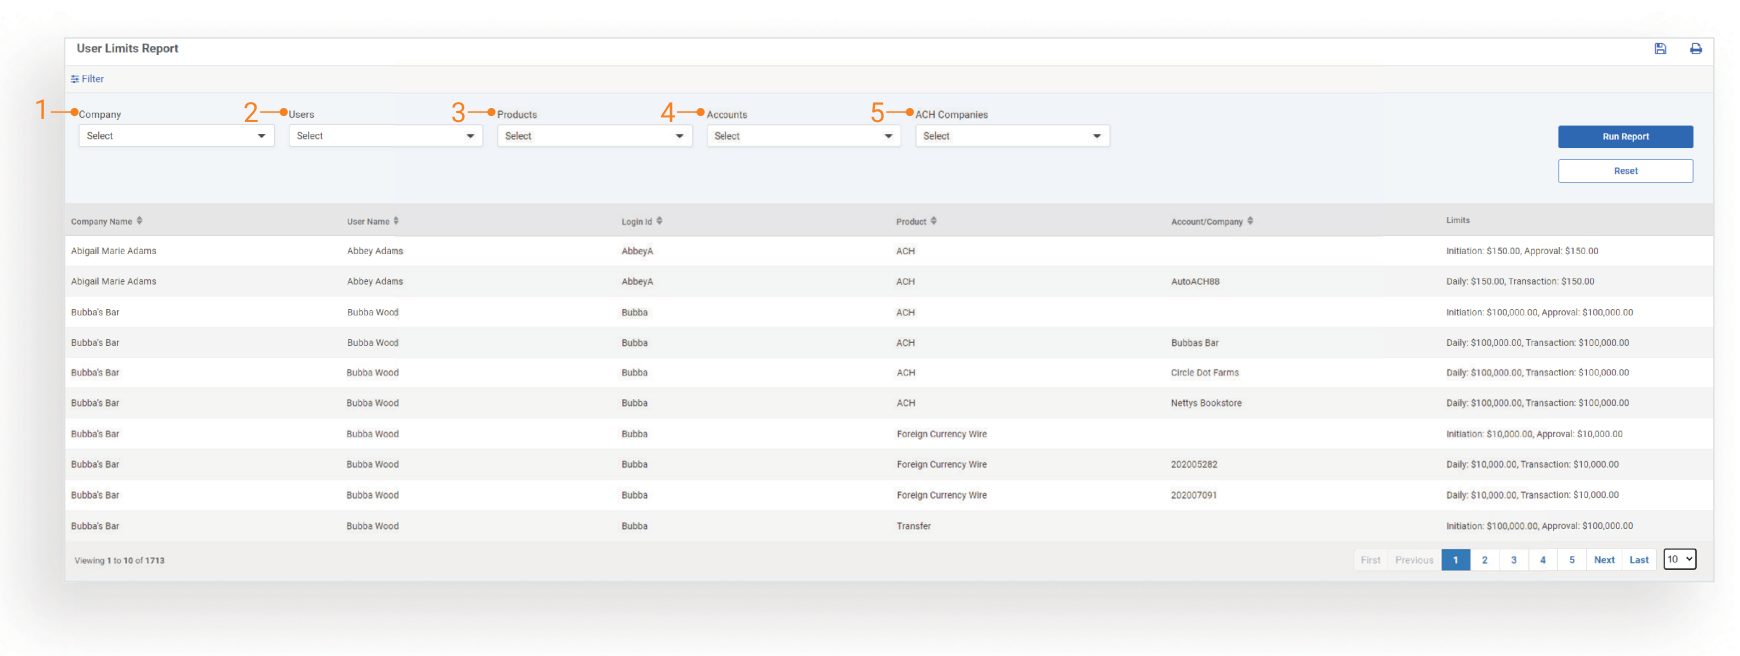Open the Users select dropdown
Screen dimensions: 1740x656
point(385,136)
